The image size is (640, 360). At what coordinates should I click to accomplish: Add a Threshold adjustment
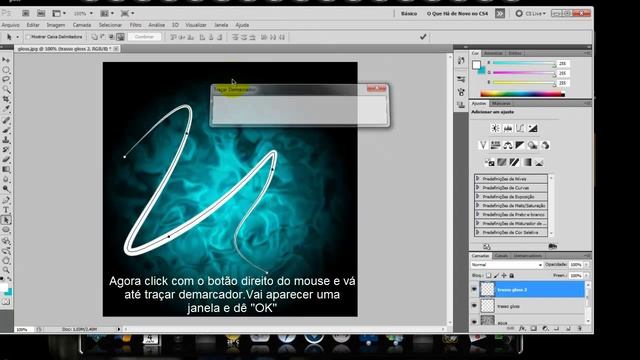pos(514,162)
